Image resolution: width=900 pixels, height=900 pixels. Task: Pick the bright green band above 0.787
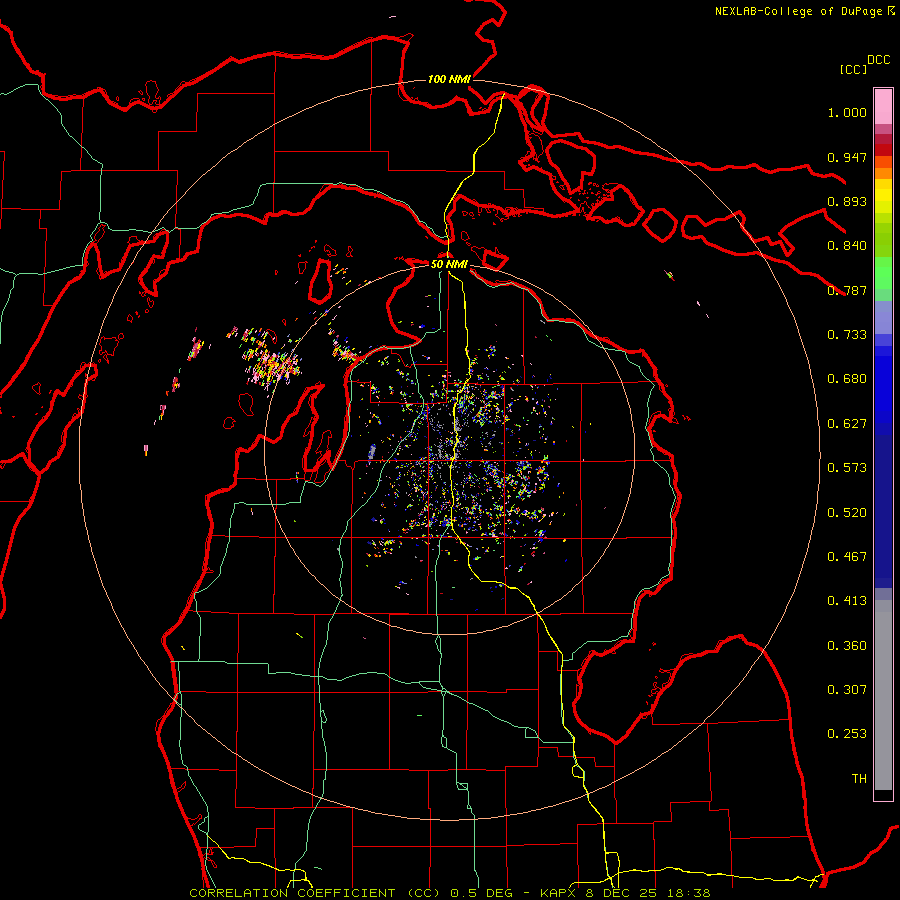[x=883, y=273]
